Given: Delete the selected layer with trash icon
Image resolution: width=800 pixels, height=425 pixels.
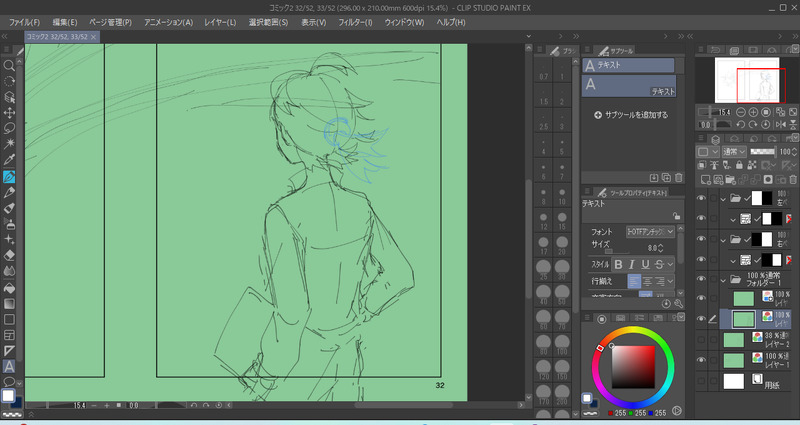Looking at the screenshot, I should click(792, 180).
